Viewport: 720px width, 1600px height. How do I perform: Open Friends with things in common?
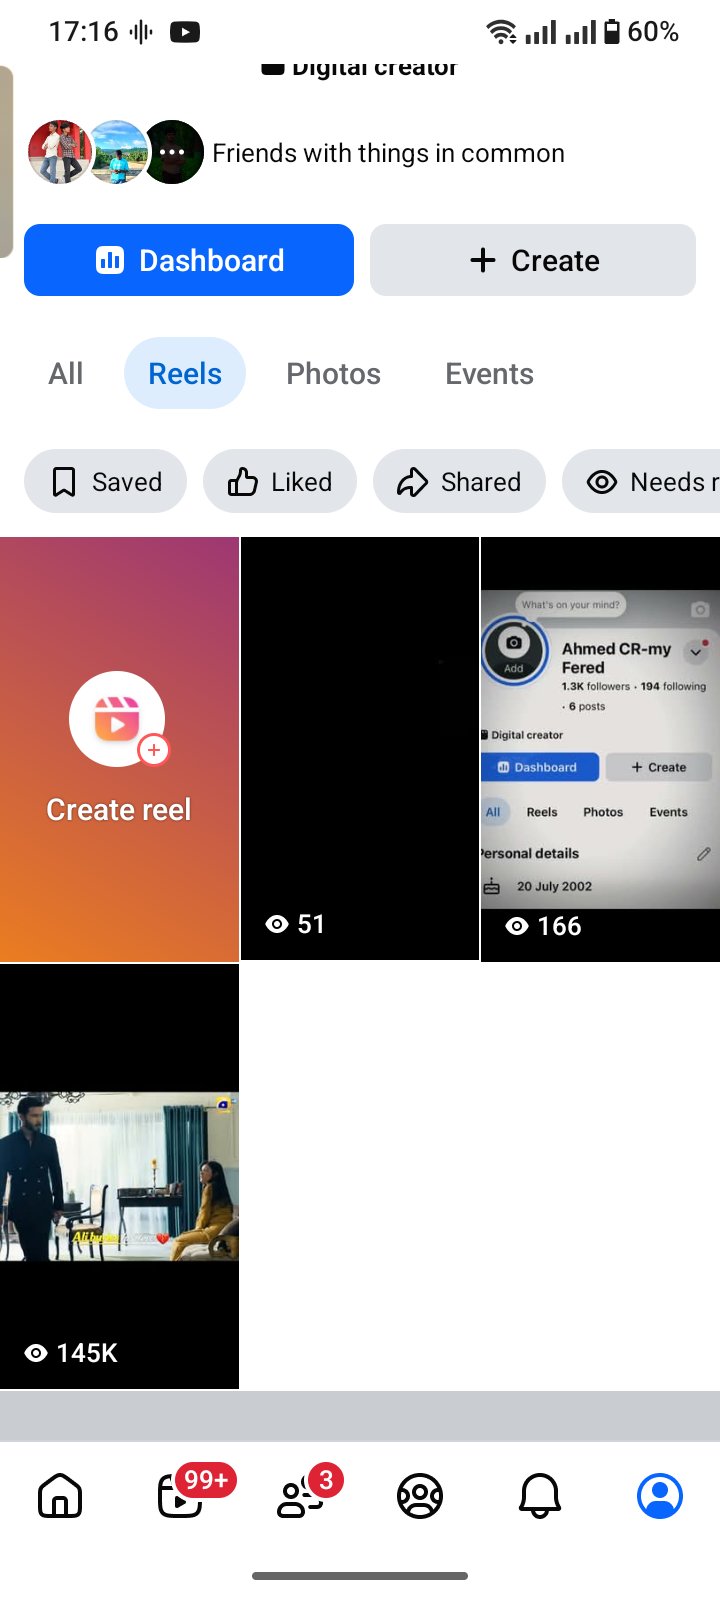tap(388, 153)
